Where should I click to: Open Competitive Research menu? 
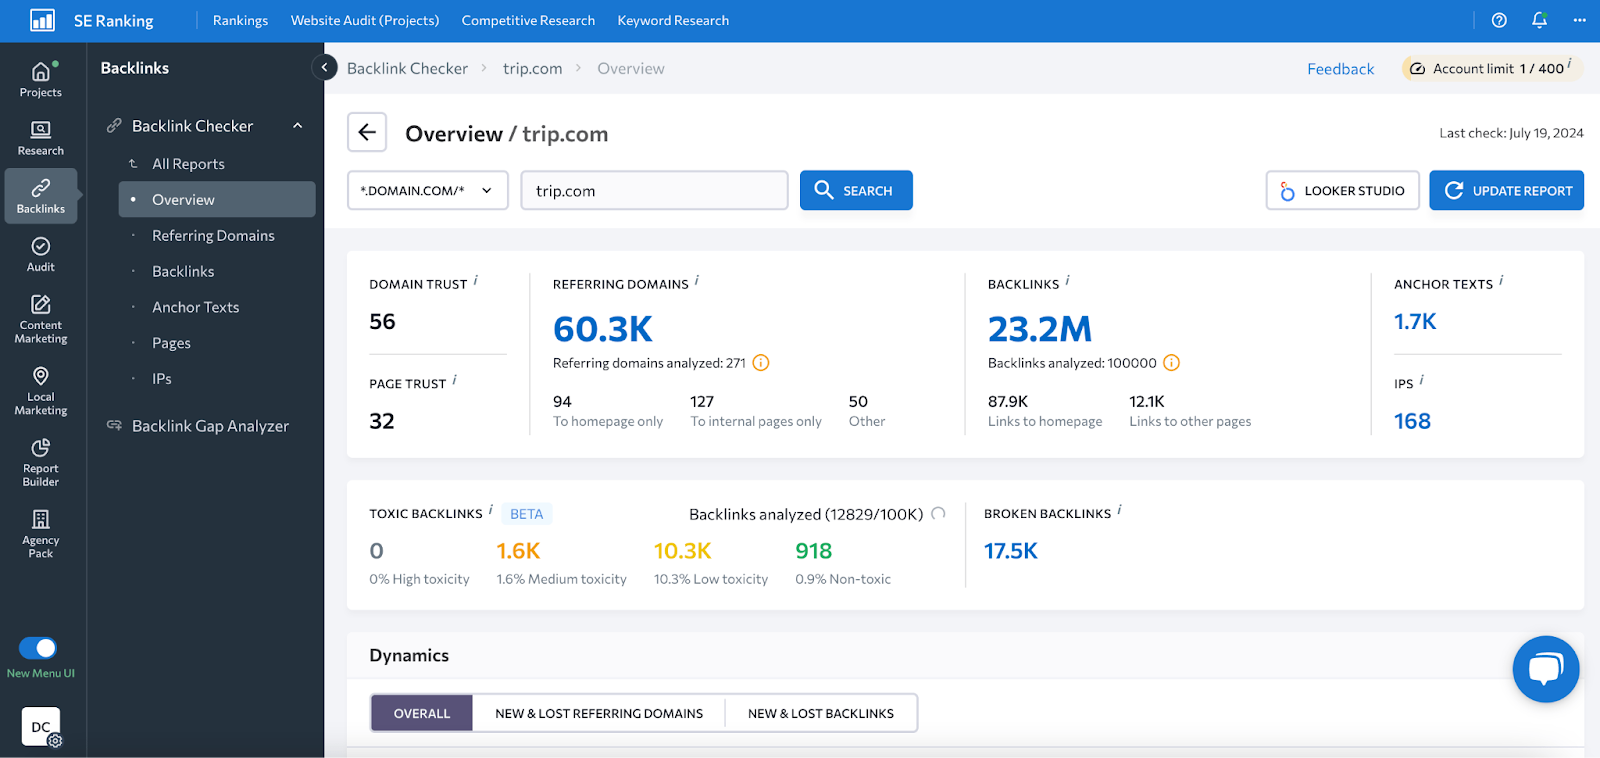click(x=528, y=20)
